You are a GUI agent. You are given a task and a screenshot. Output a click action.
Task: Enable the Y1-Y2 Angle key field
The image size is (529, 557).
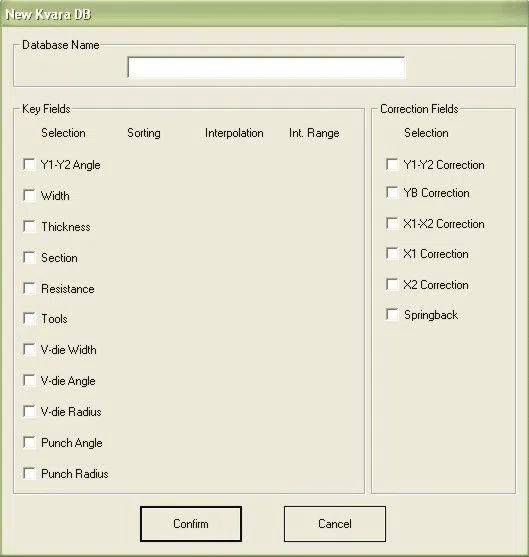pyautogui.click(x=29, y=164)
